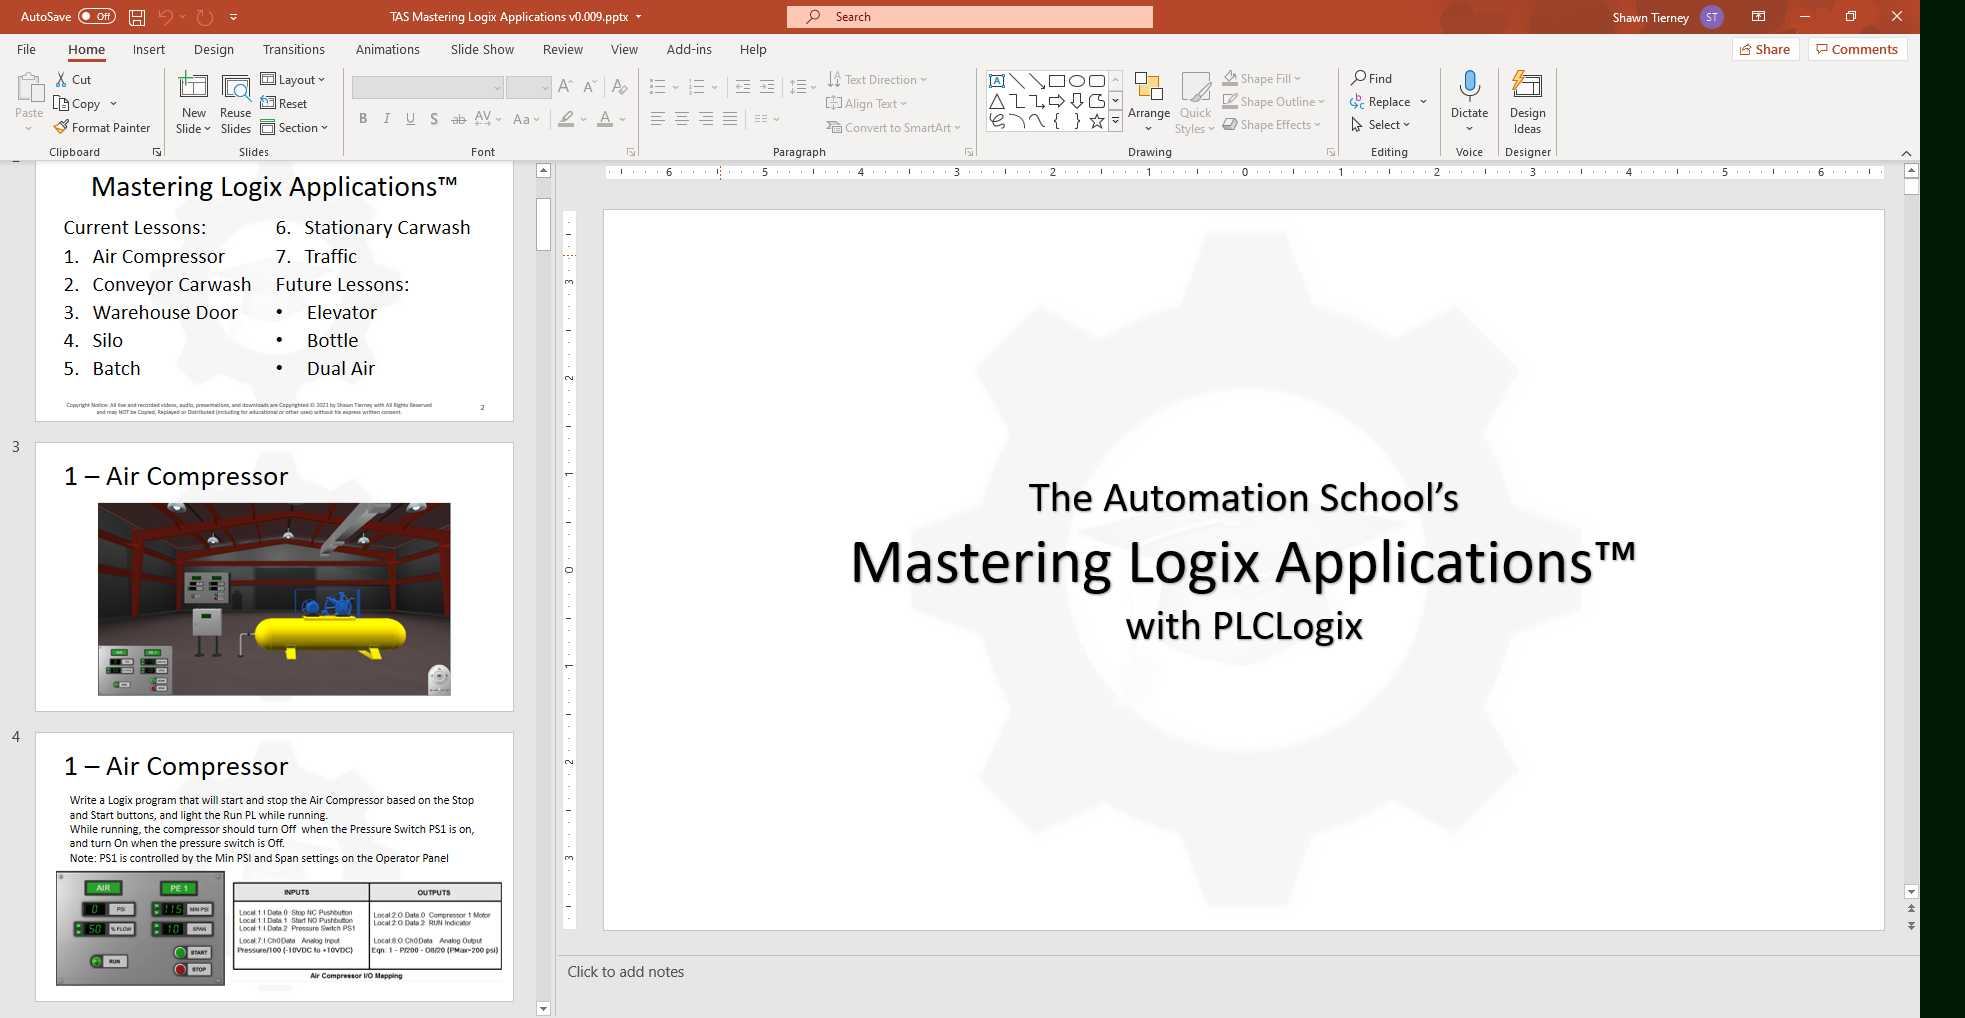The height and width of the screenshot is (1018, 1965).
Task: Switch to the Animations tab
Action: 387,49
